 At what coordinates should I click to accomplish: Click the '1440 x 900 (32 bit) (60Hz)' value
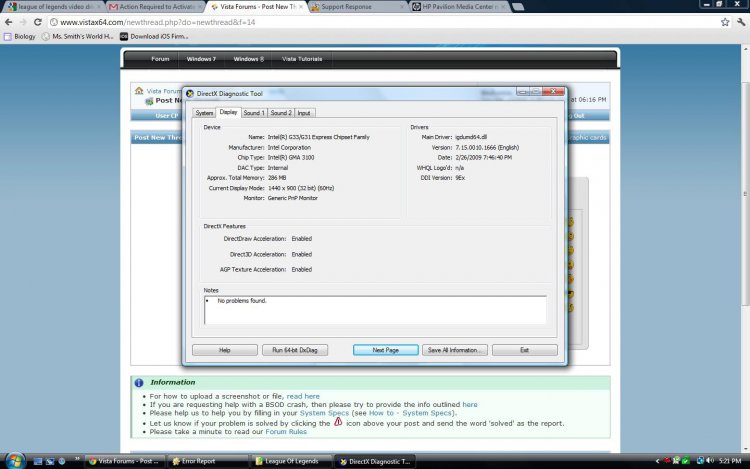[301, 188]
